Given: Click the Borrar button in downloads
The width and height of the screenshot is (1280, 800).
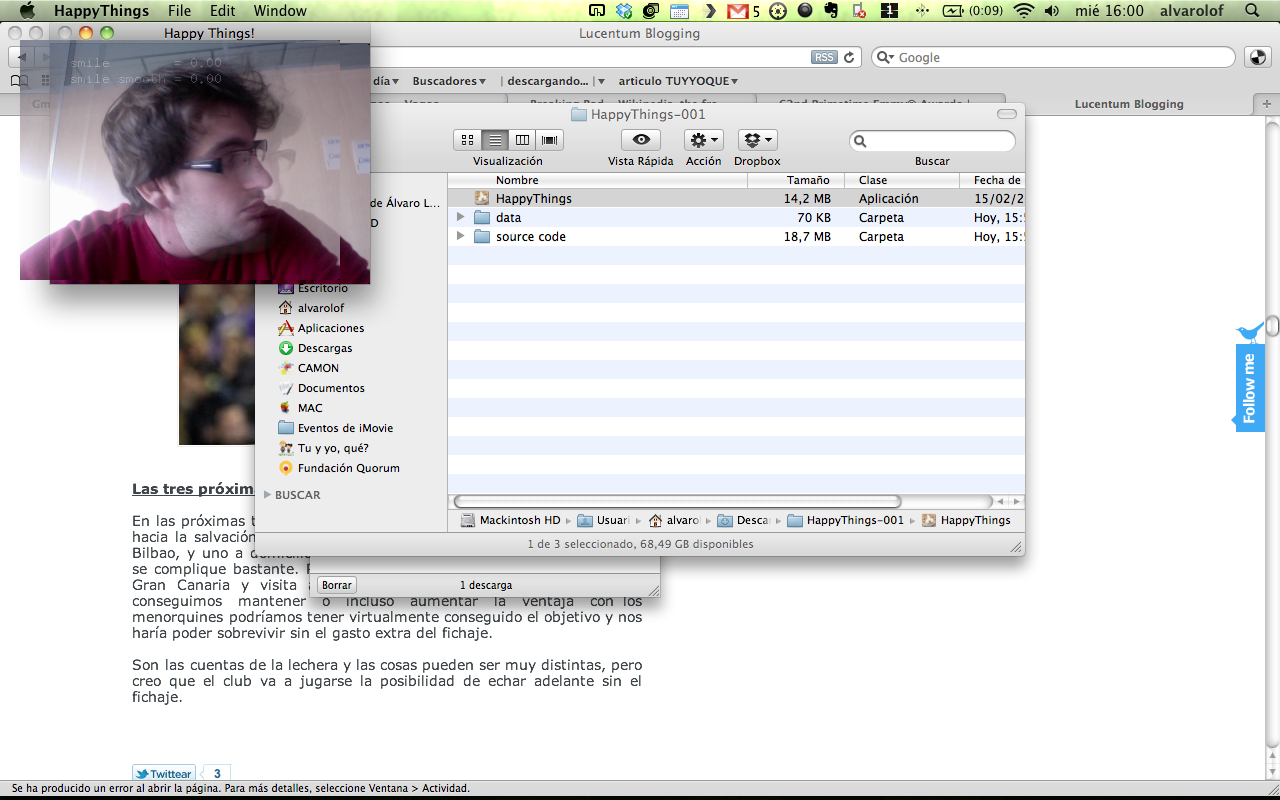Looking at the screenshot, I should coord(337,585).
